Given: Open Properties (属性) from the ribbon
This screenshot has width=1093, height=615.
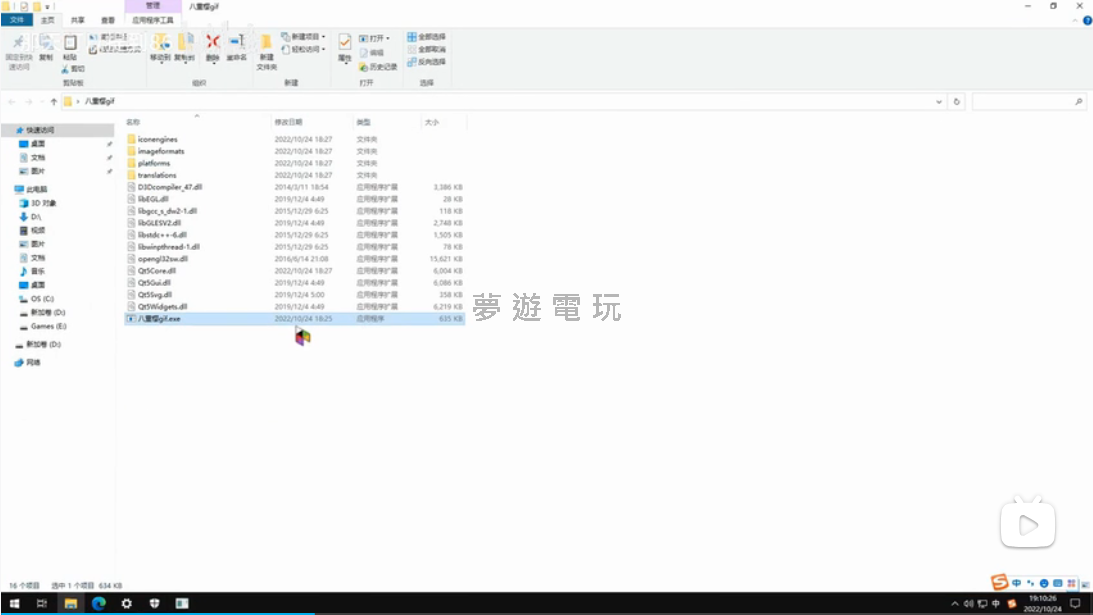Looking at the screenshot, I should [x=345, y=46].
